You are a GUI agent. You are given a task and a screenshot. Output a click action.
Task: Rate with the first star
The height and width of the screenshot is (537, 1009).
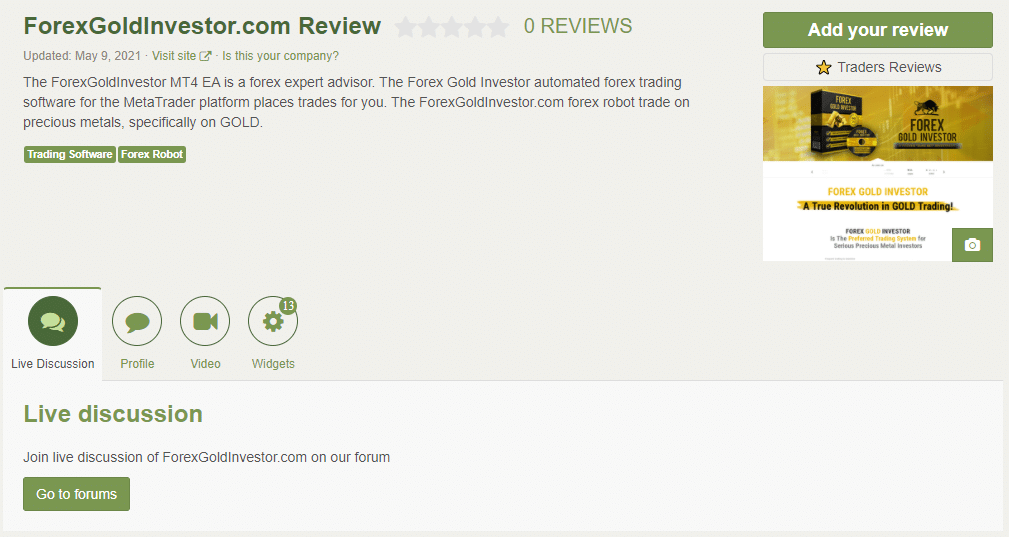pyautogui.click(x=405, y=27)
